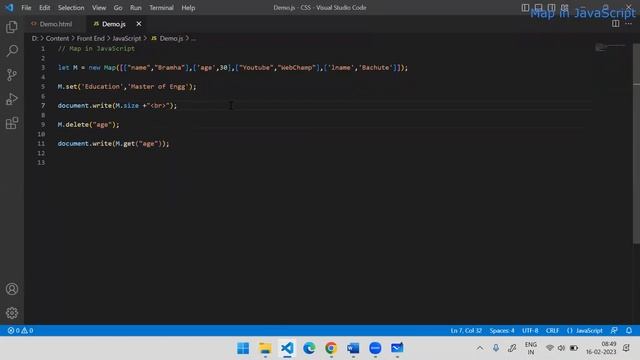Open the Run menu
640x360 pixels.
click(x=136, y=8)
